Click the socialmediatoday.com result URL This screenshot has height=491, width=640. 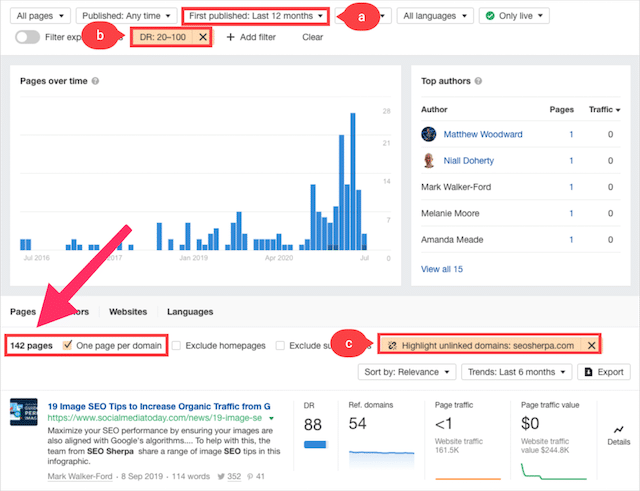pos(155,418)
